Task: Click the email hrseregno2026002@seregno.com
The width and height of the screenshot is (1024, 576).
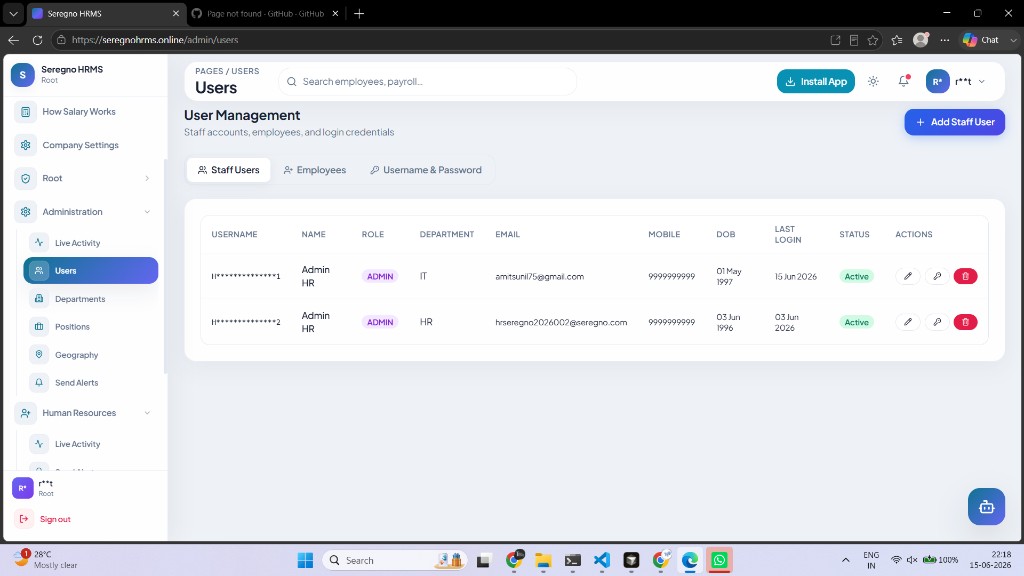Action: 561,322
